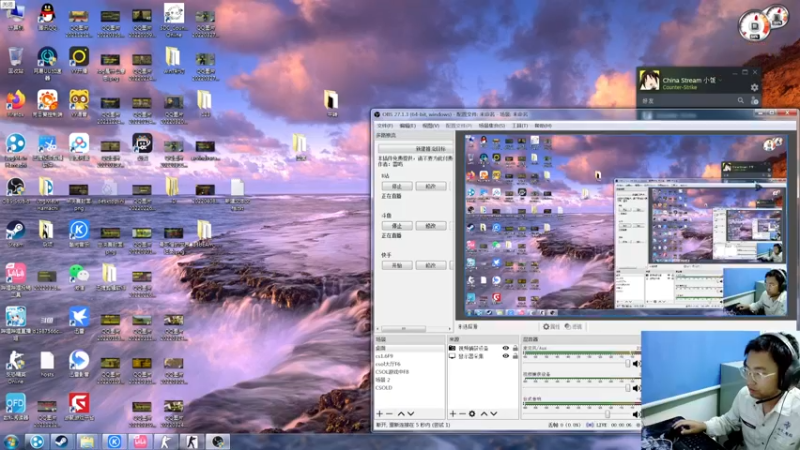
Task: Remove selected scene with minus icon
Action: coord(389,414)
